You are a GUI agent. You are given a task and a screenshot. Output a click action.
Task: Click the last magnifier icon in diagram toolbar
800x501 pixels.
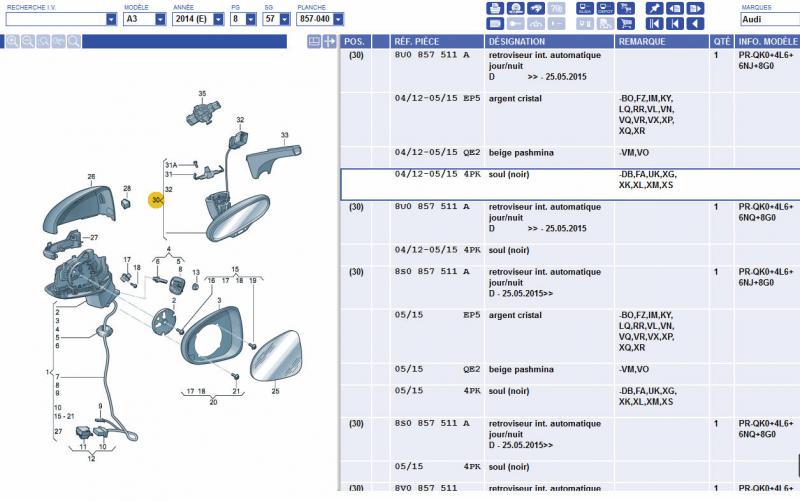pyautogui.click(x=73, y=41)
